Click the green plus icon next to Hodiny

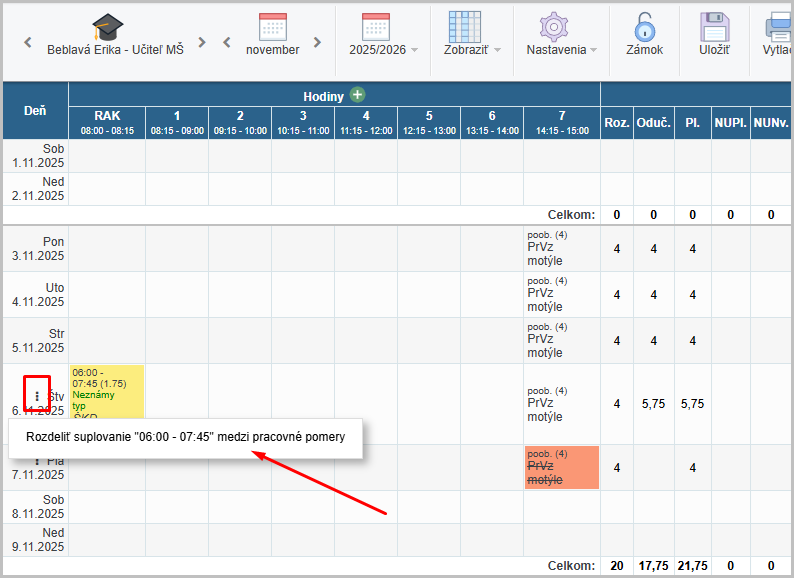click(x=357, y=95)
